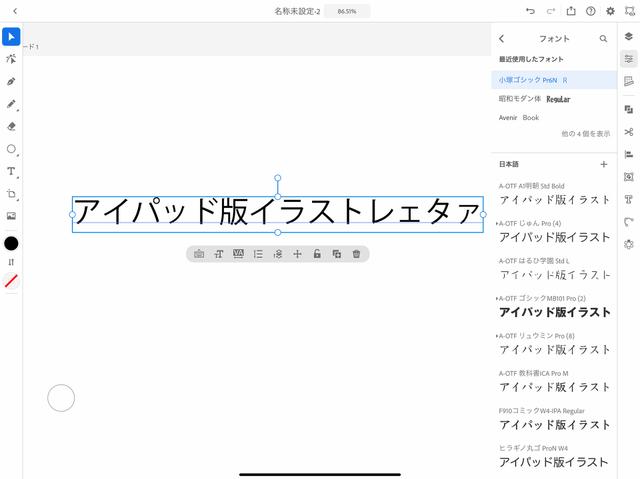
Task: Open the settings gear
Action: coord(610,11)
